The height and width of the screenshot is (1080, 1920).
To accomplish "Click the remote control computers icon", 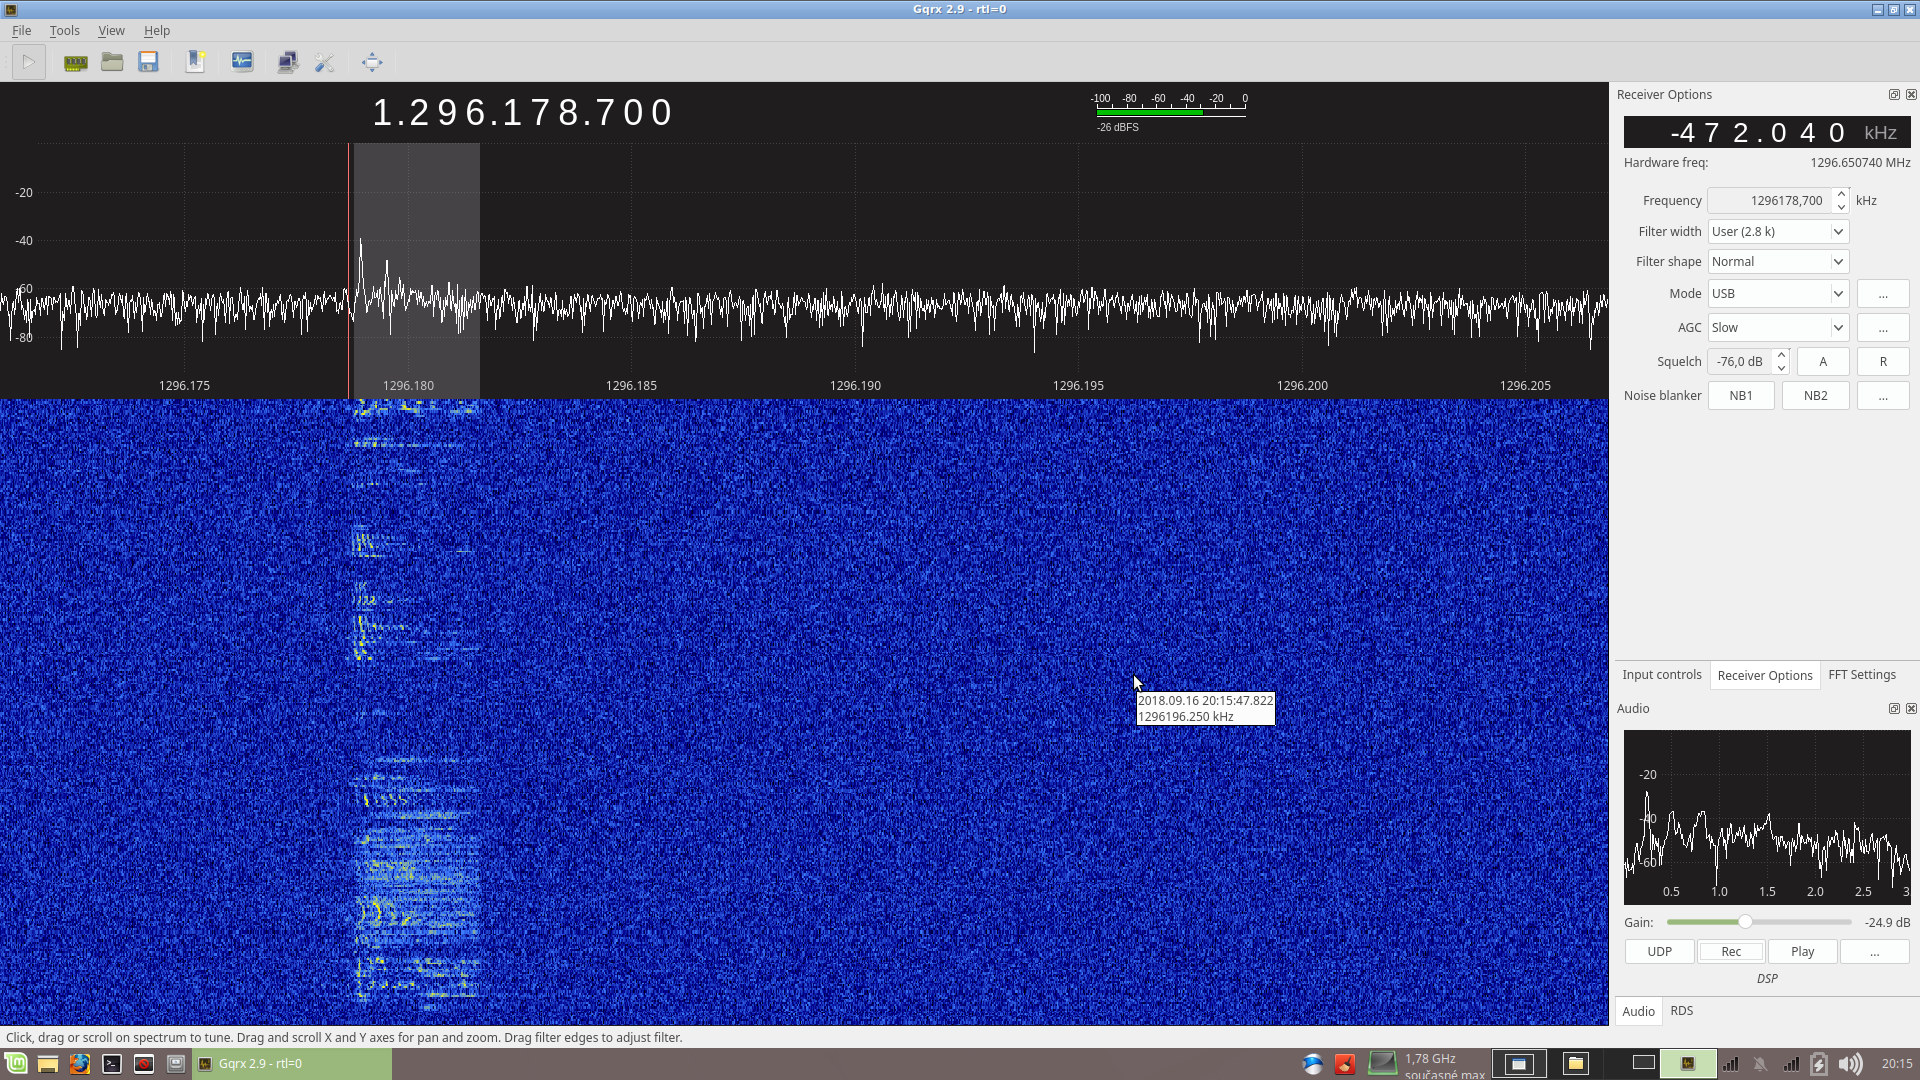I will 288,62.
